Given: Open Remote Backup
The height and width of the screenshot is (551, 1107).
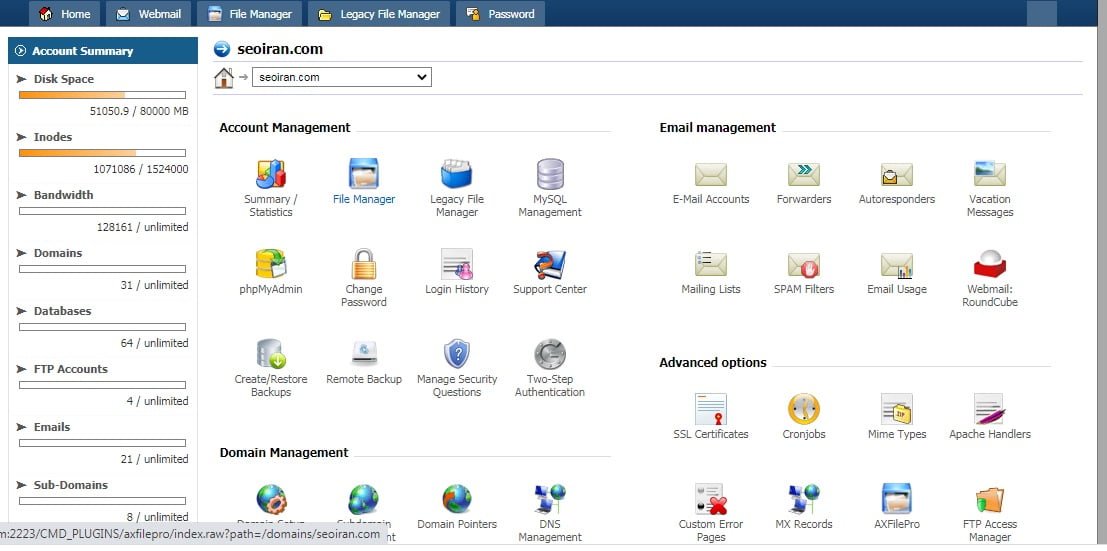Looking at the screenshot, I should [x=364, y=354].
